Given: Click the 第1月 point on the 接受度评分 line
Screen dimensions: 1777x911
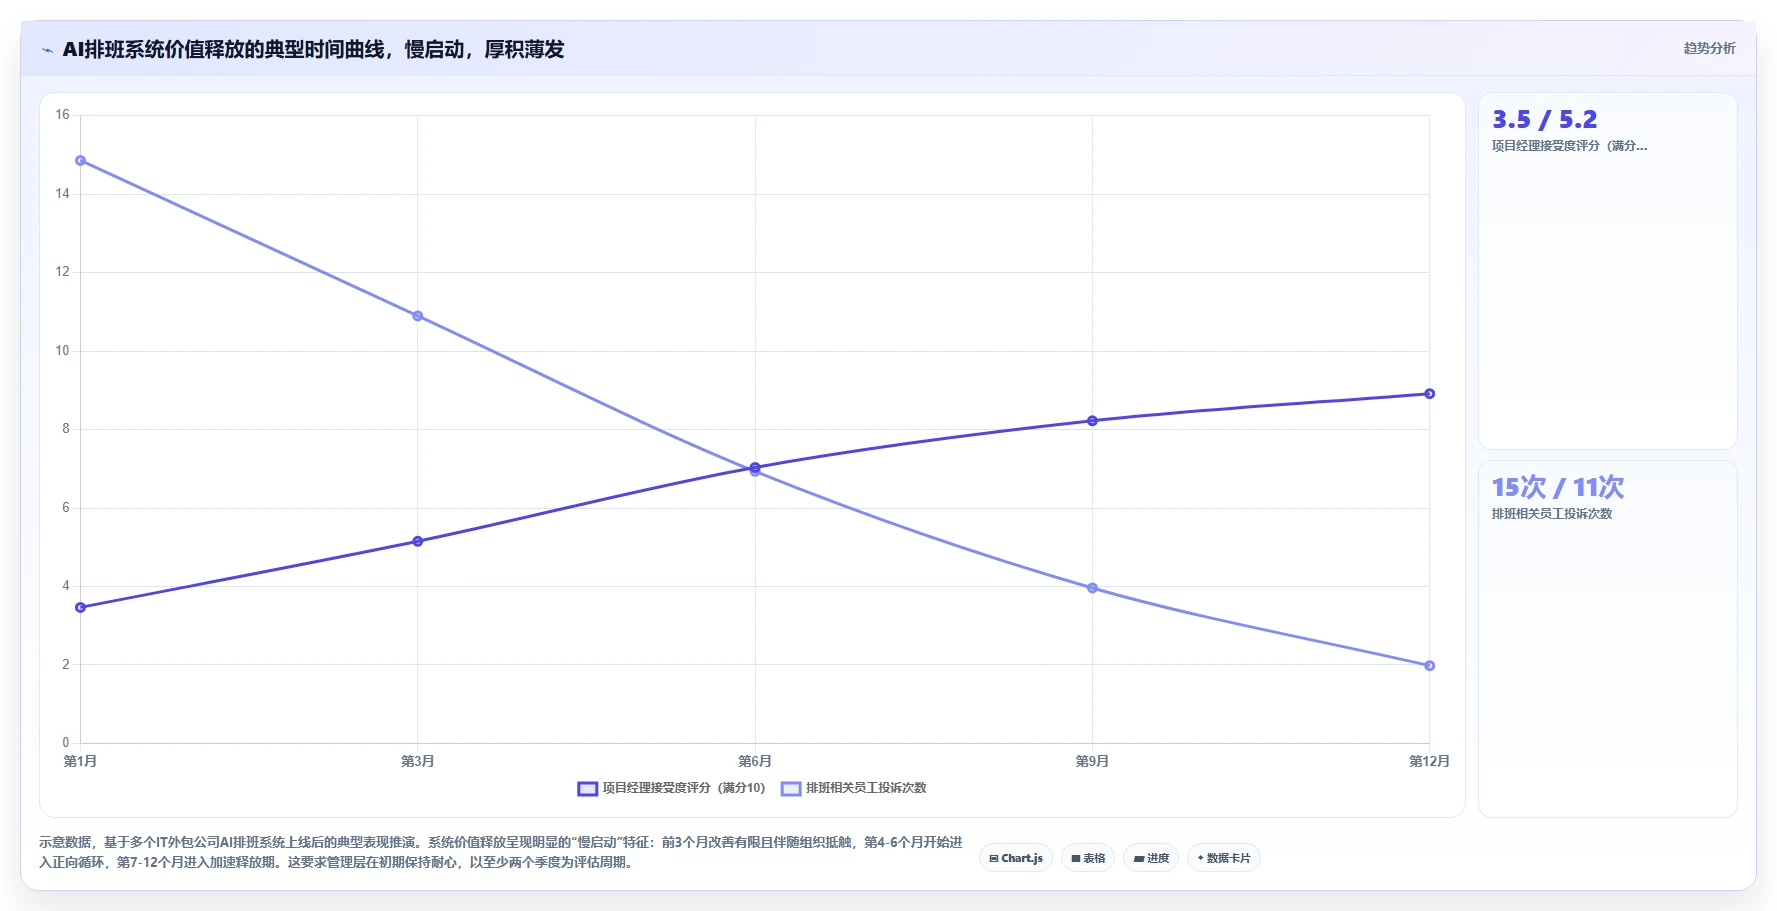Looking at the screenshot, I should (81, 607).
